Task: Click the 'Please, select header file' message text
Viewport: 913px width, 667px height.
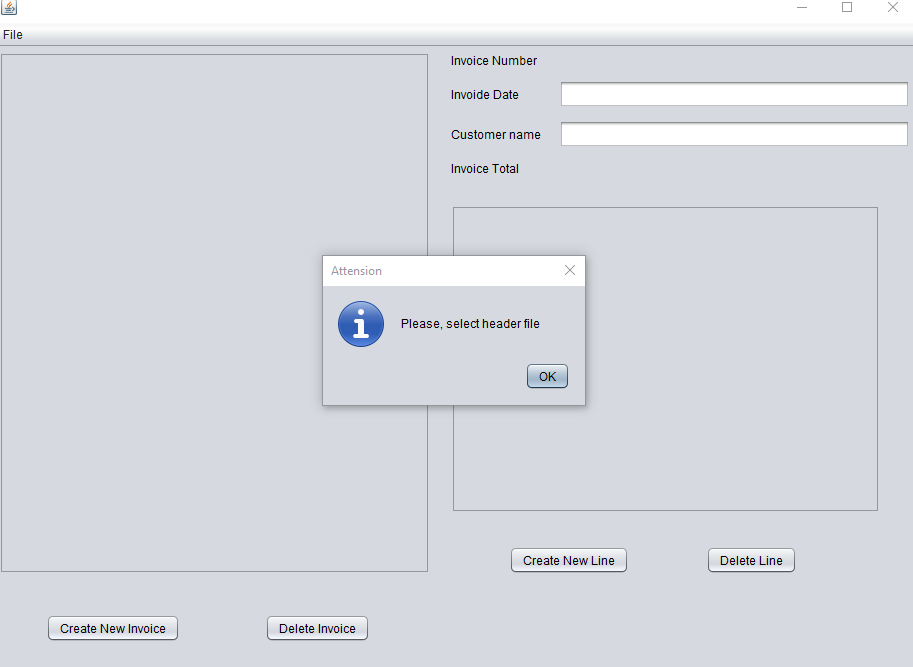Action: click(470, 323)
